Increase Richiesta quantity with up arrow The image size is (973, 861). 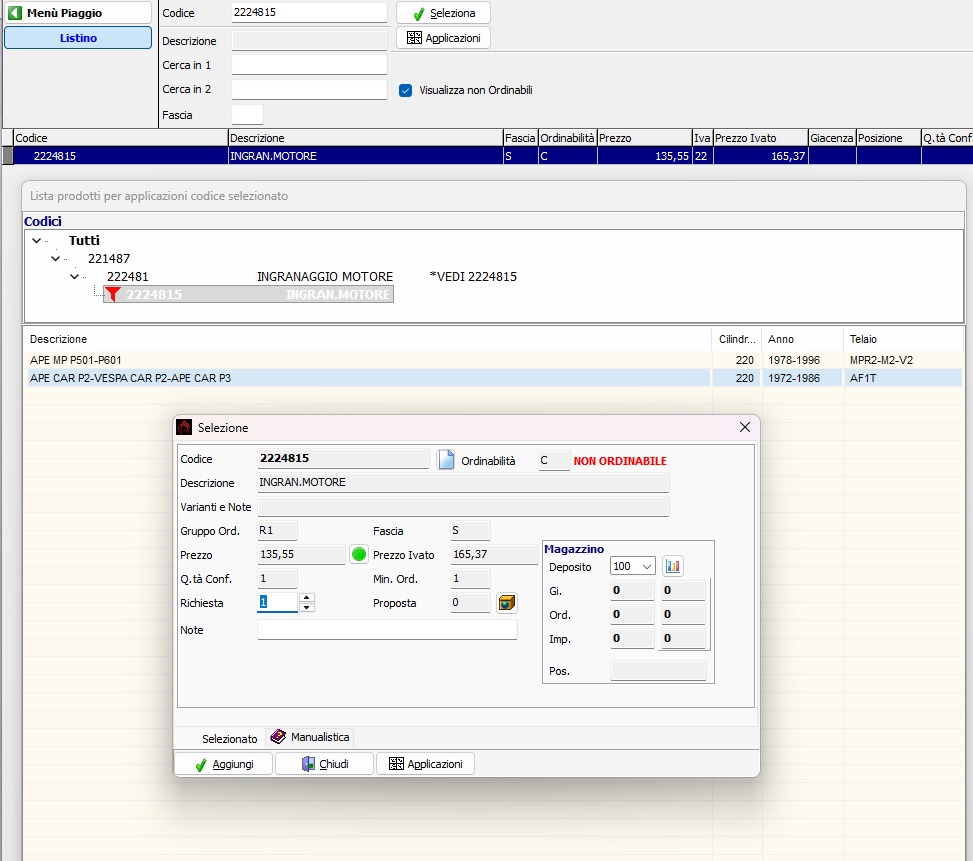click(x=307, y=598)
